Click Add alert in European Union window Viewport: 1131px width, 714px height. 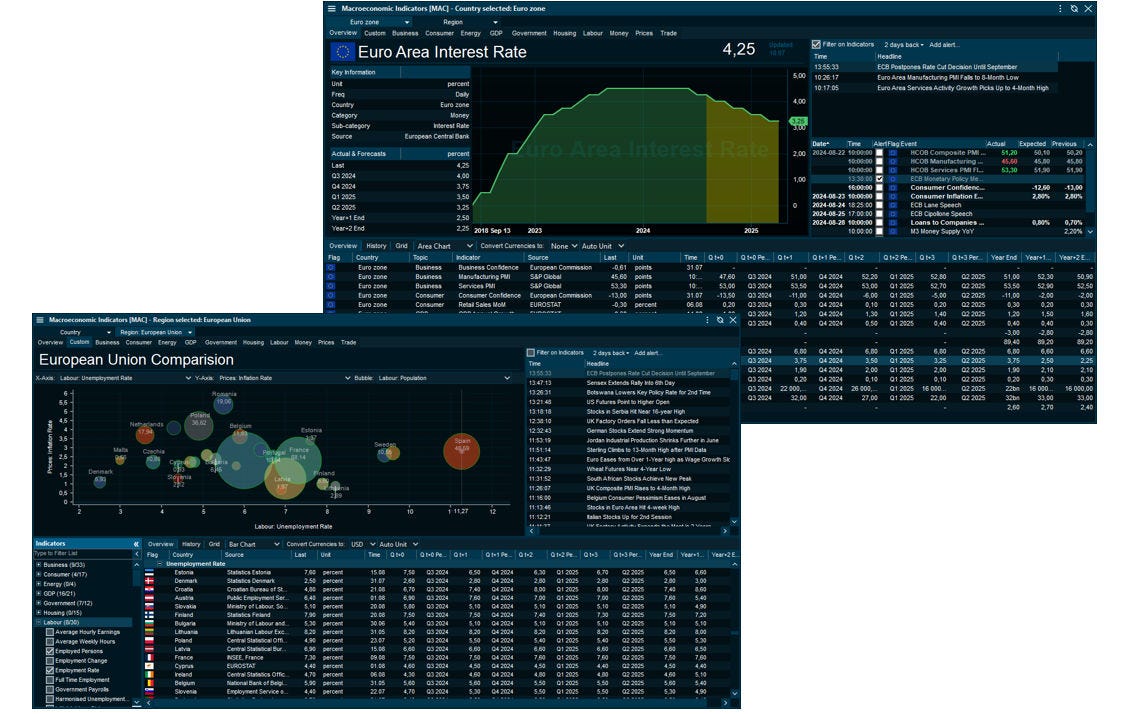(x=648, y=353)
